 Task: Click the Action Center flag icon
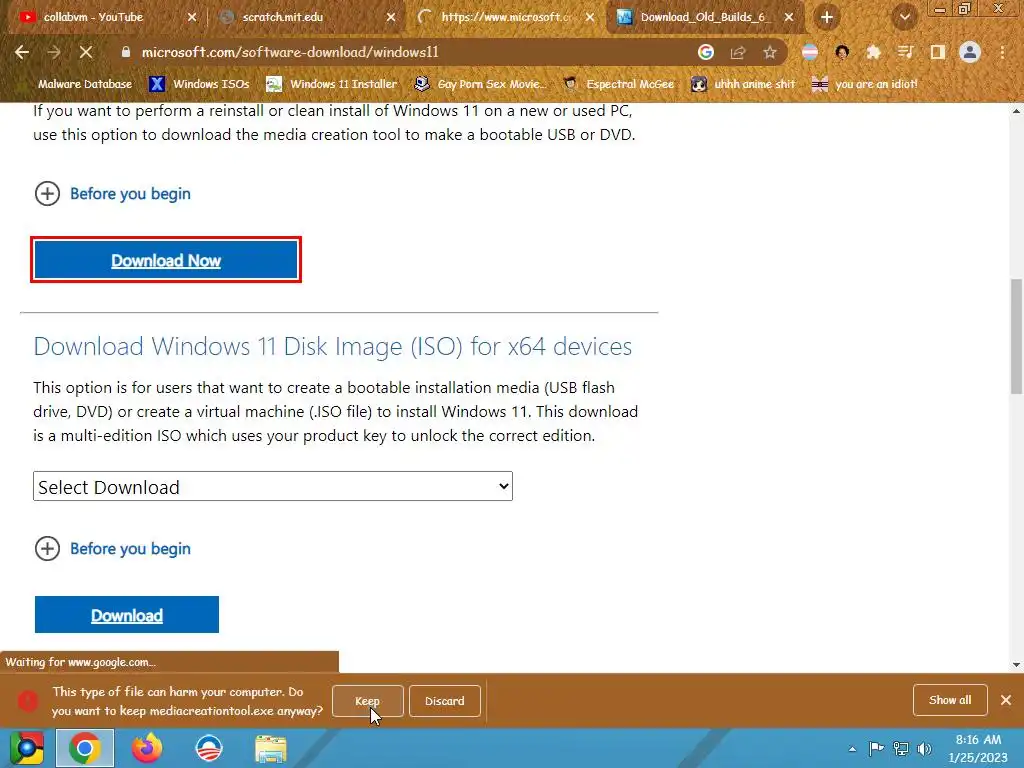tap(876, 748)
